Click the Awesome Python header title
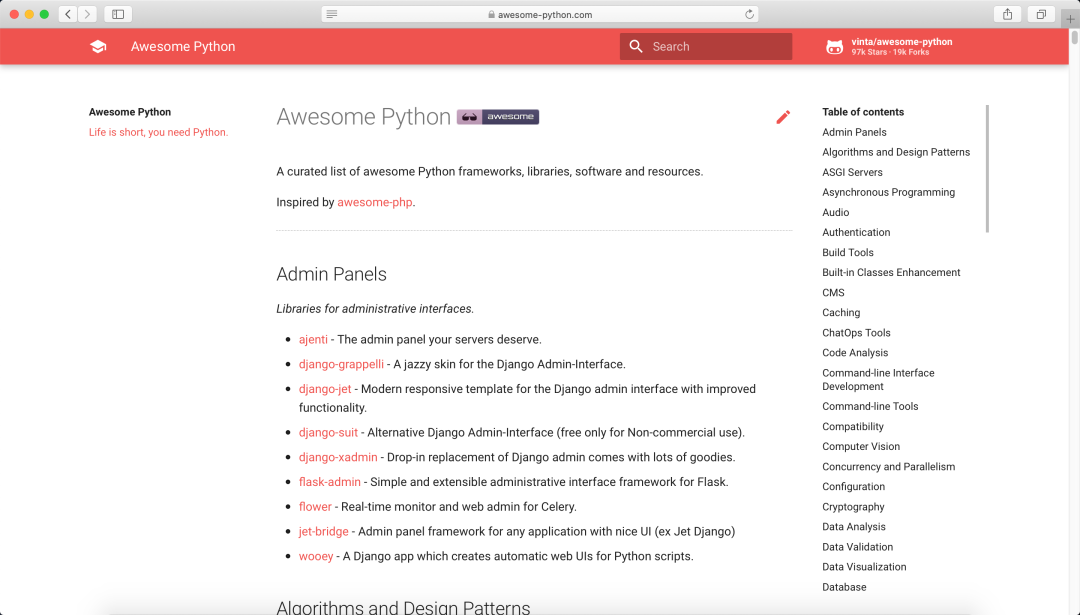Image resolution: width=1080 pixels, height=615 pixels. point(183,46)
